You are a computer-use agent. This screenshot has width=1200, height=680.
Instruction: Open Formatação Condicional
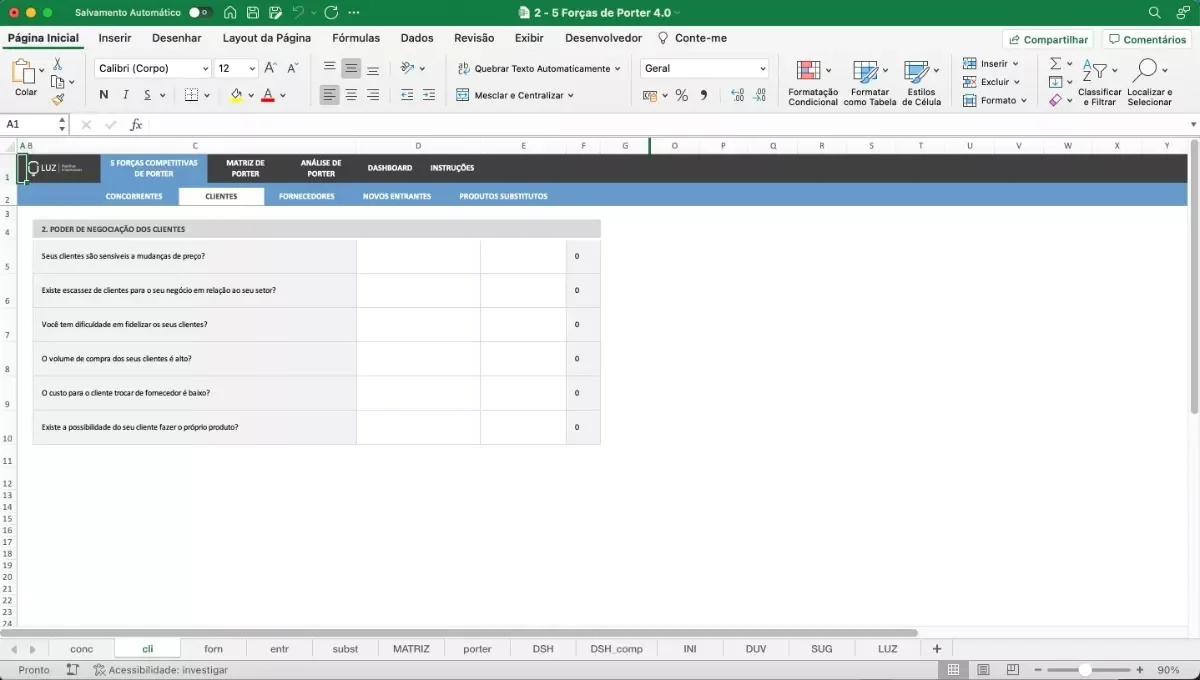click(813, 82)
